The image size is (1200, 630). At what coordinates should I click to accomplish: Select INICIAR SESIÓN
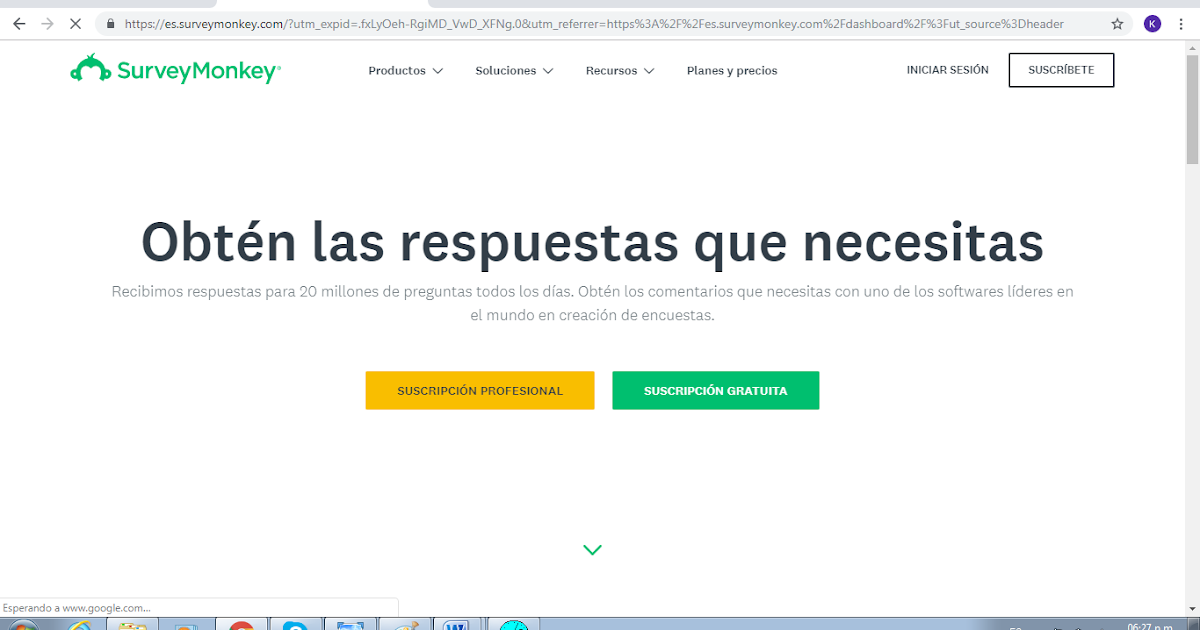point(947,69)
